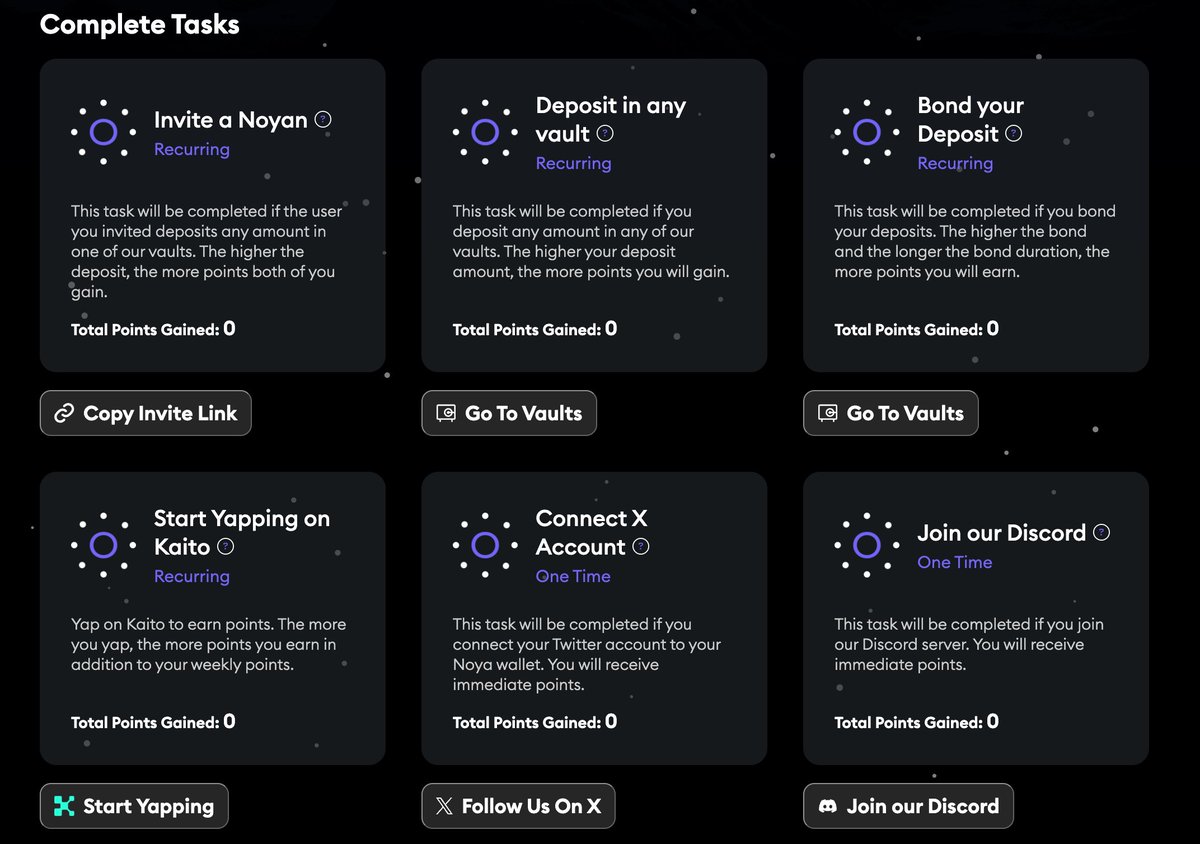Click the question mark beside Bond your Deposit
The image size is (1200, 844).
[1014, 133]
